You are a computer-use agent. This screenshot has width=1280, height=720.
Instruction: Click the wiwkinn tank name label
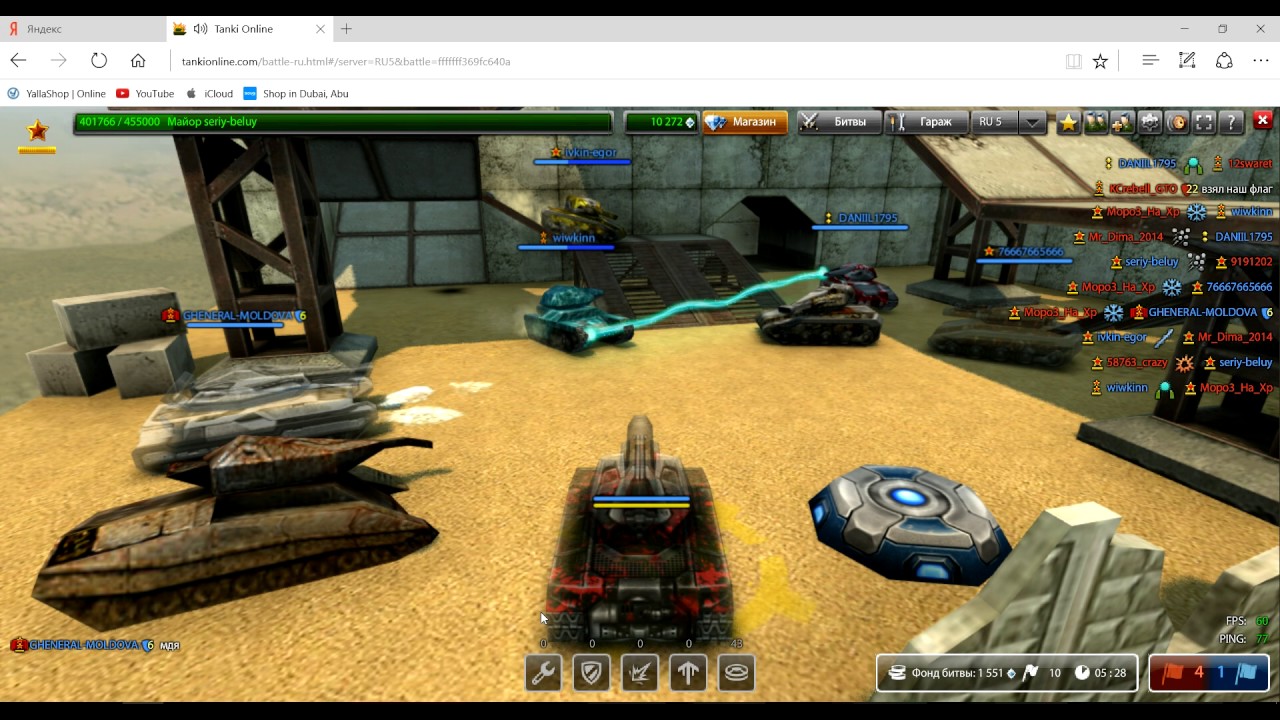pyautogui.click(x=573, y=238)
